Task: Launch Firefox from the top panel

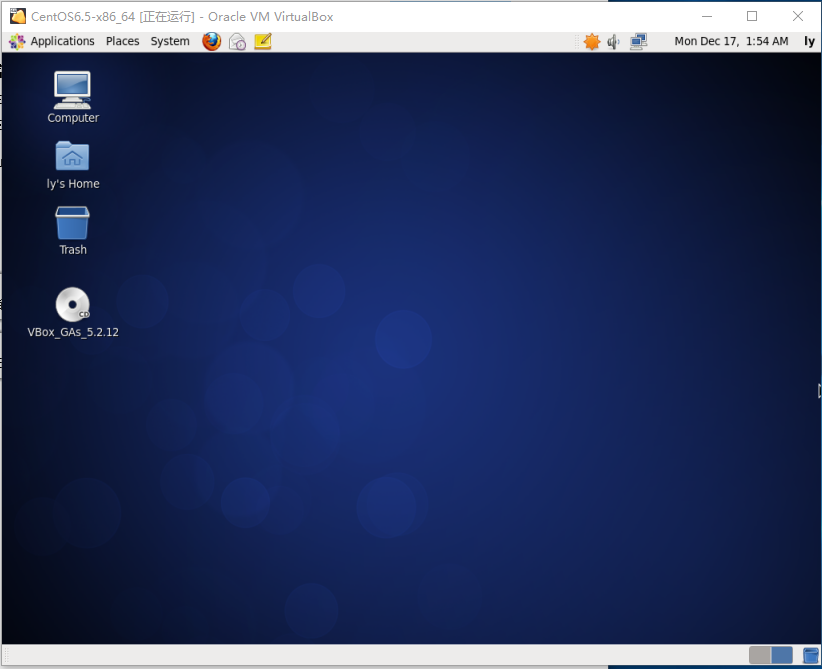Action: click(x=211, y=41)
